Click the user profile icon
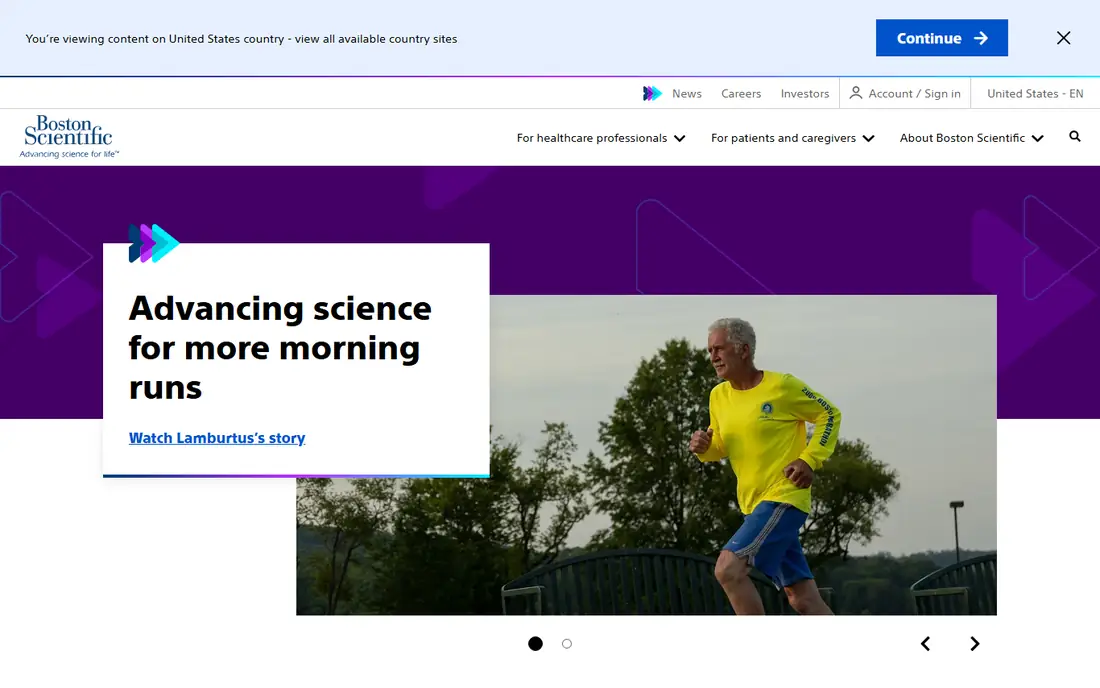1100x688 pixels. click(x=856, y=93)
